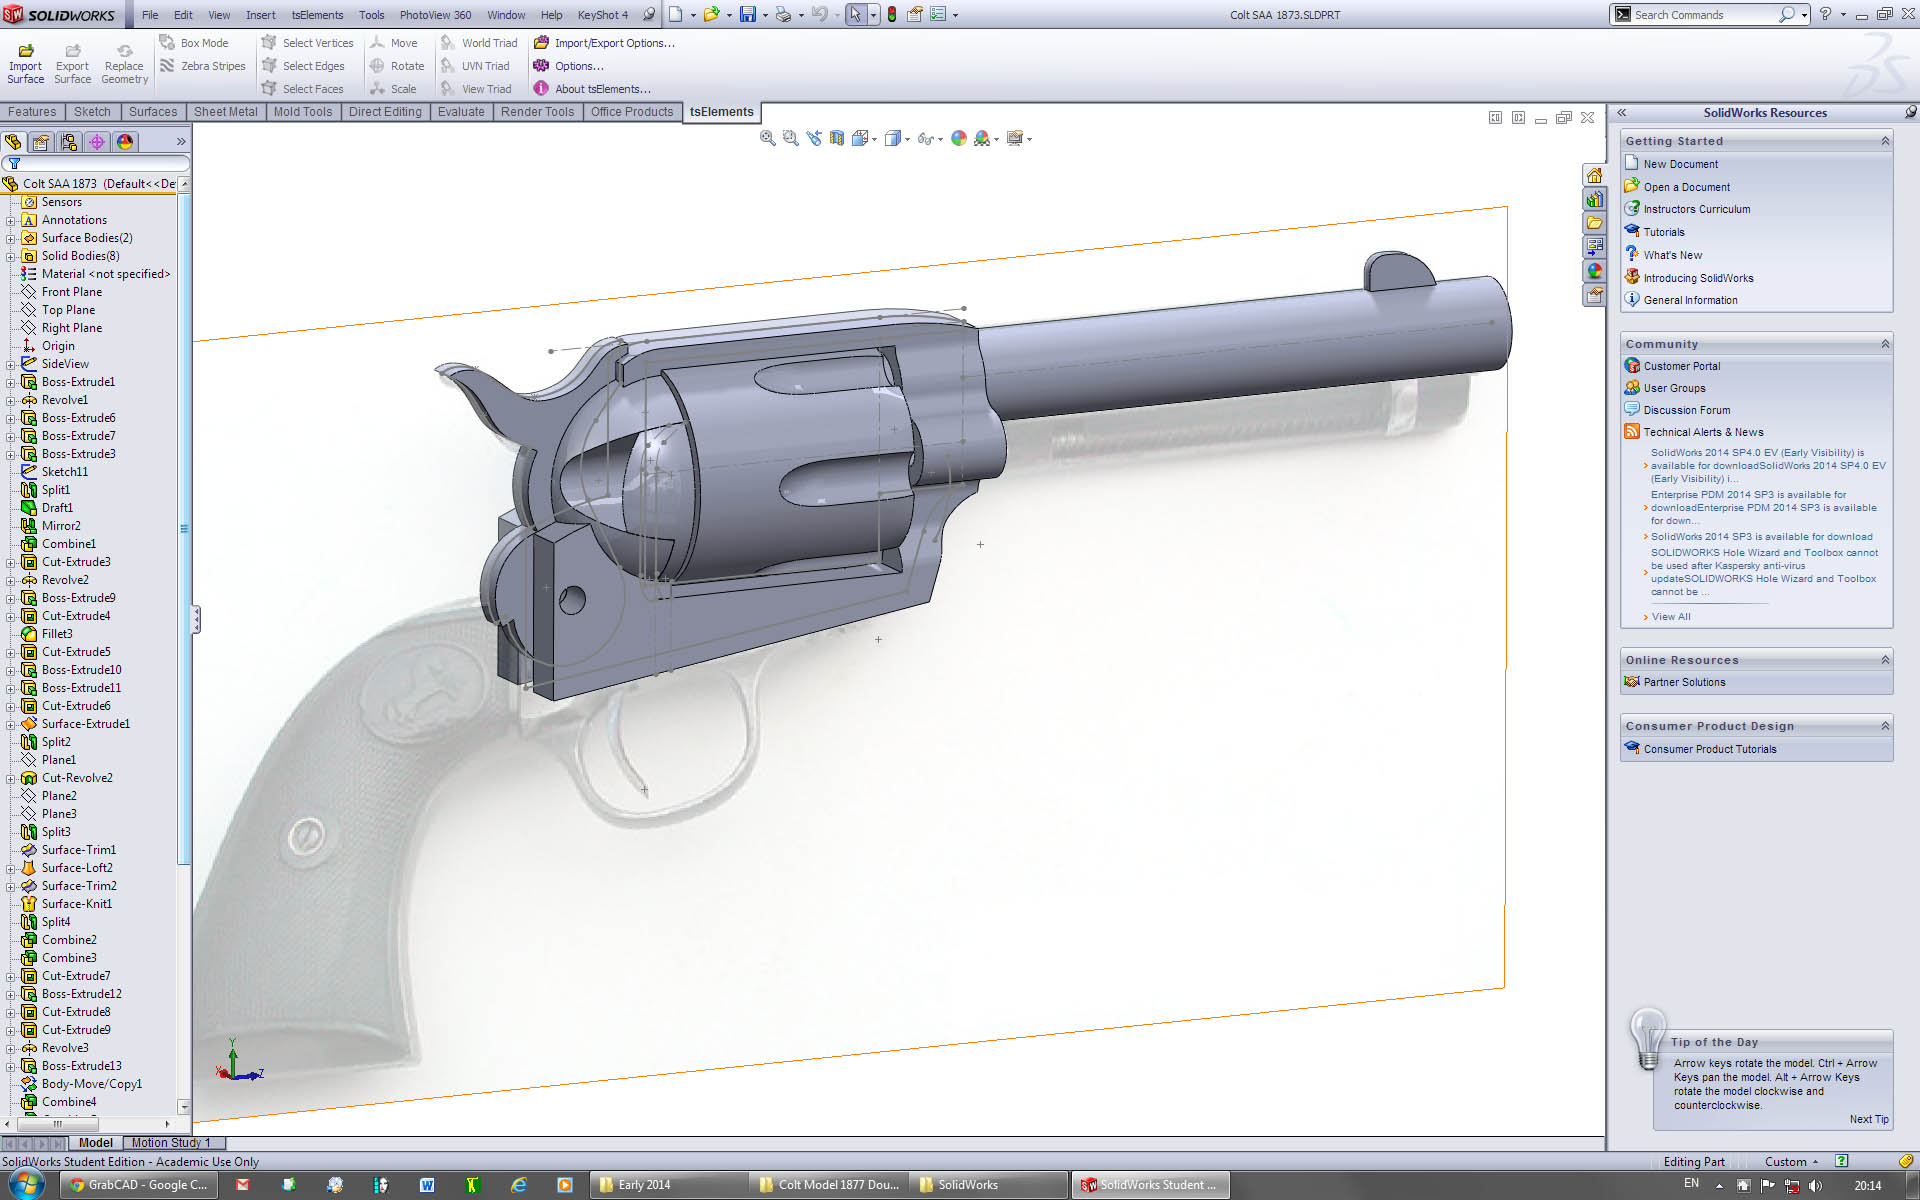Click Appearances task pane icon
1920x1200 pixels.
coord(1595,271)
